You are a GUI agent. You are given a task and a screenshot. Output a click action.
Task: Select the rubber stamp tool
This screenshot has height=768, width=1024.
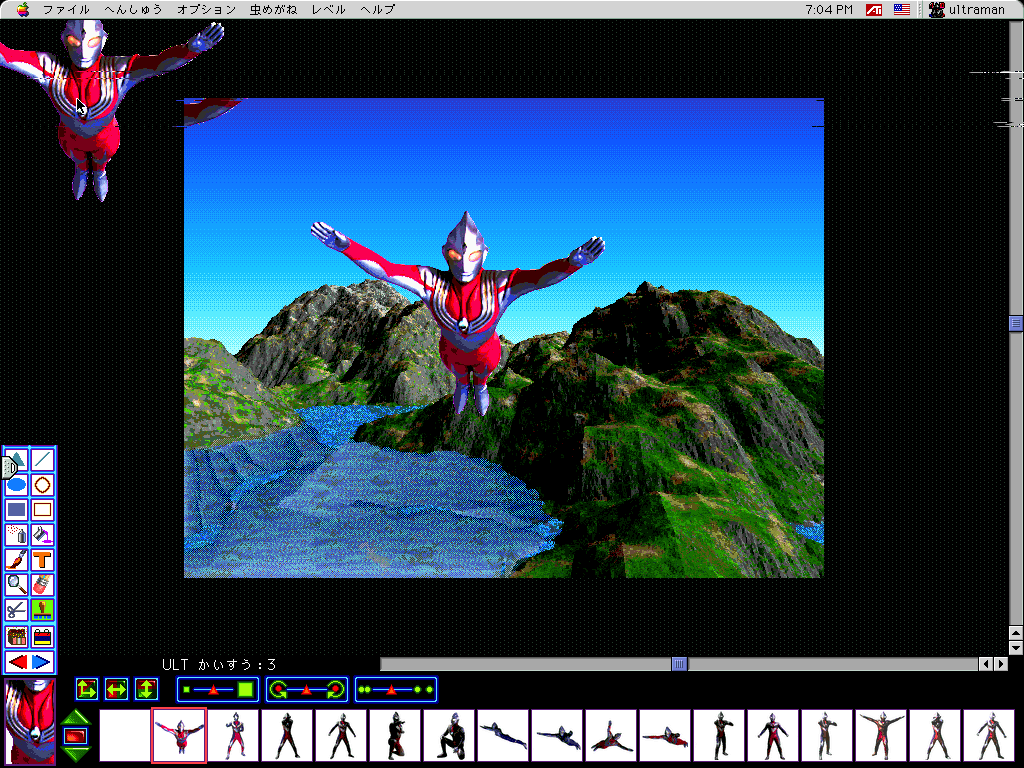pos(42,610)
